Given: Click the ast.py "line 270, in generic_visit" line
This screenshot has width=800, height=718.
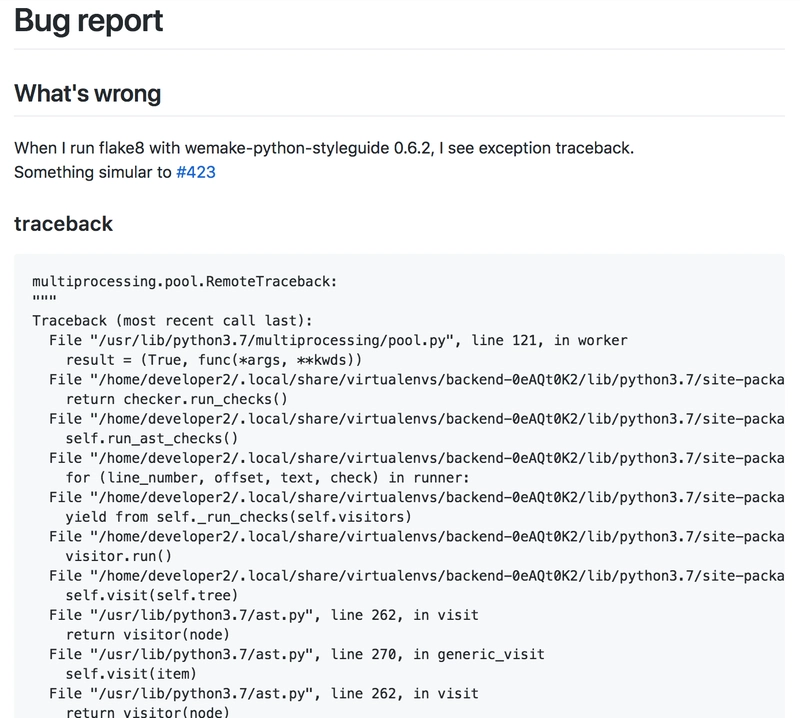Looking at the screenshot, I should tap(296, 654).
